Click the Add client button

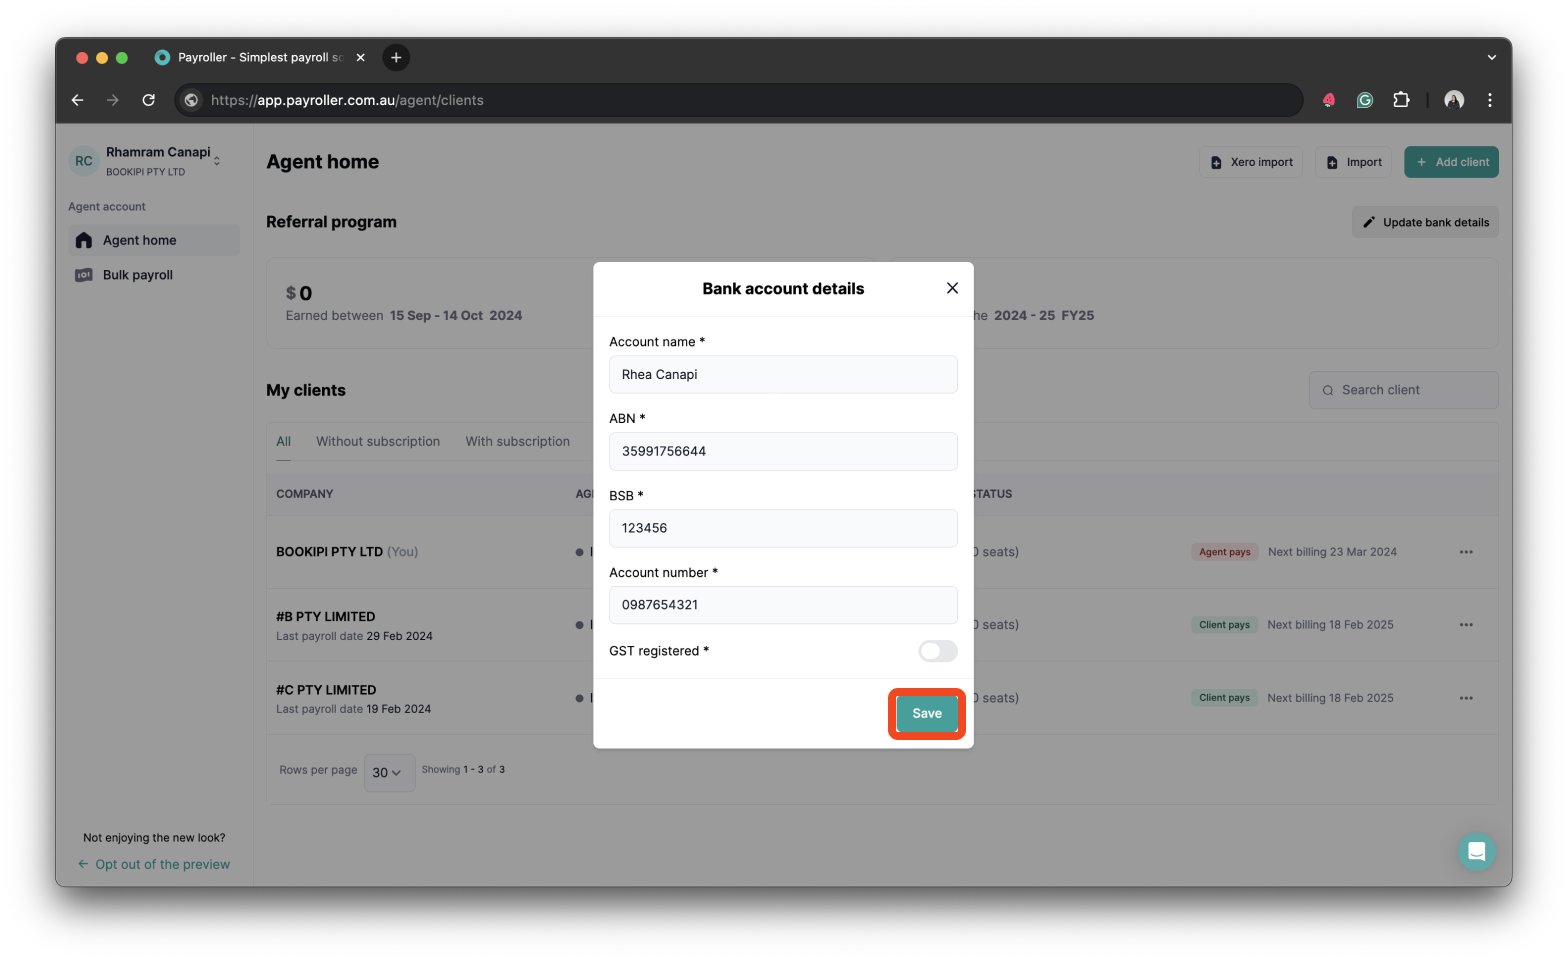point(1451,162)
